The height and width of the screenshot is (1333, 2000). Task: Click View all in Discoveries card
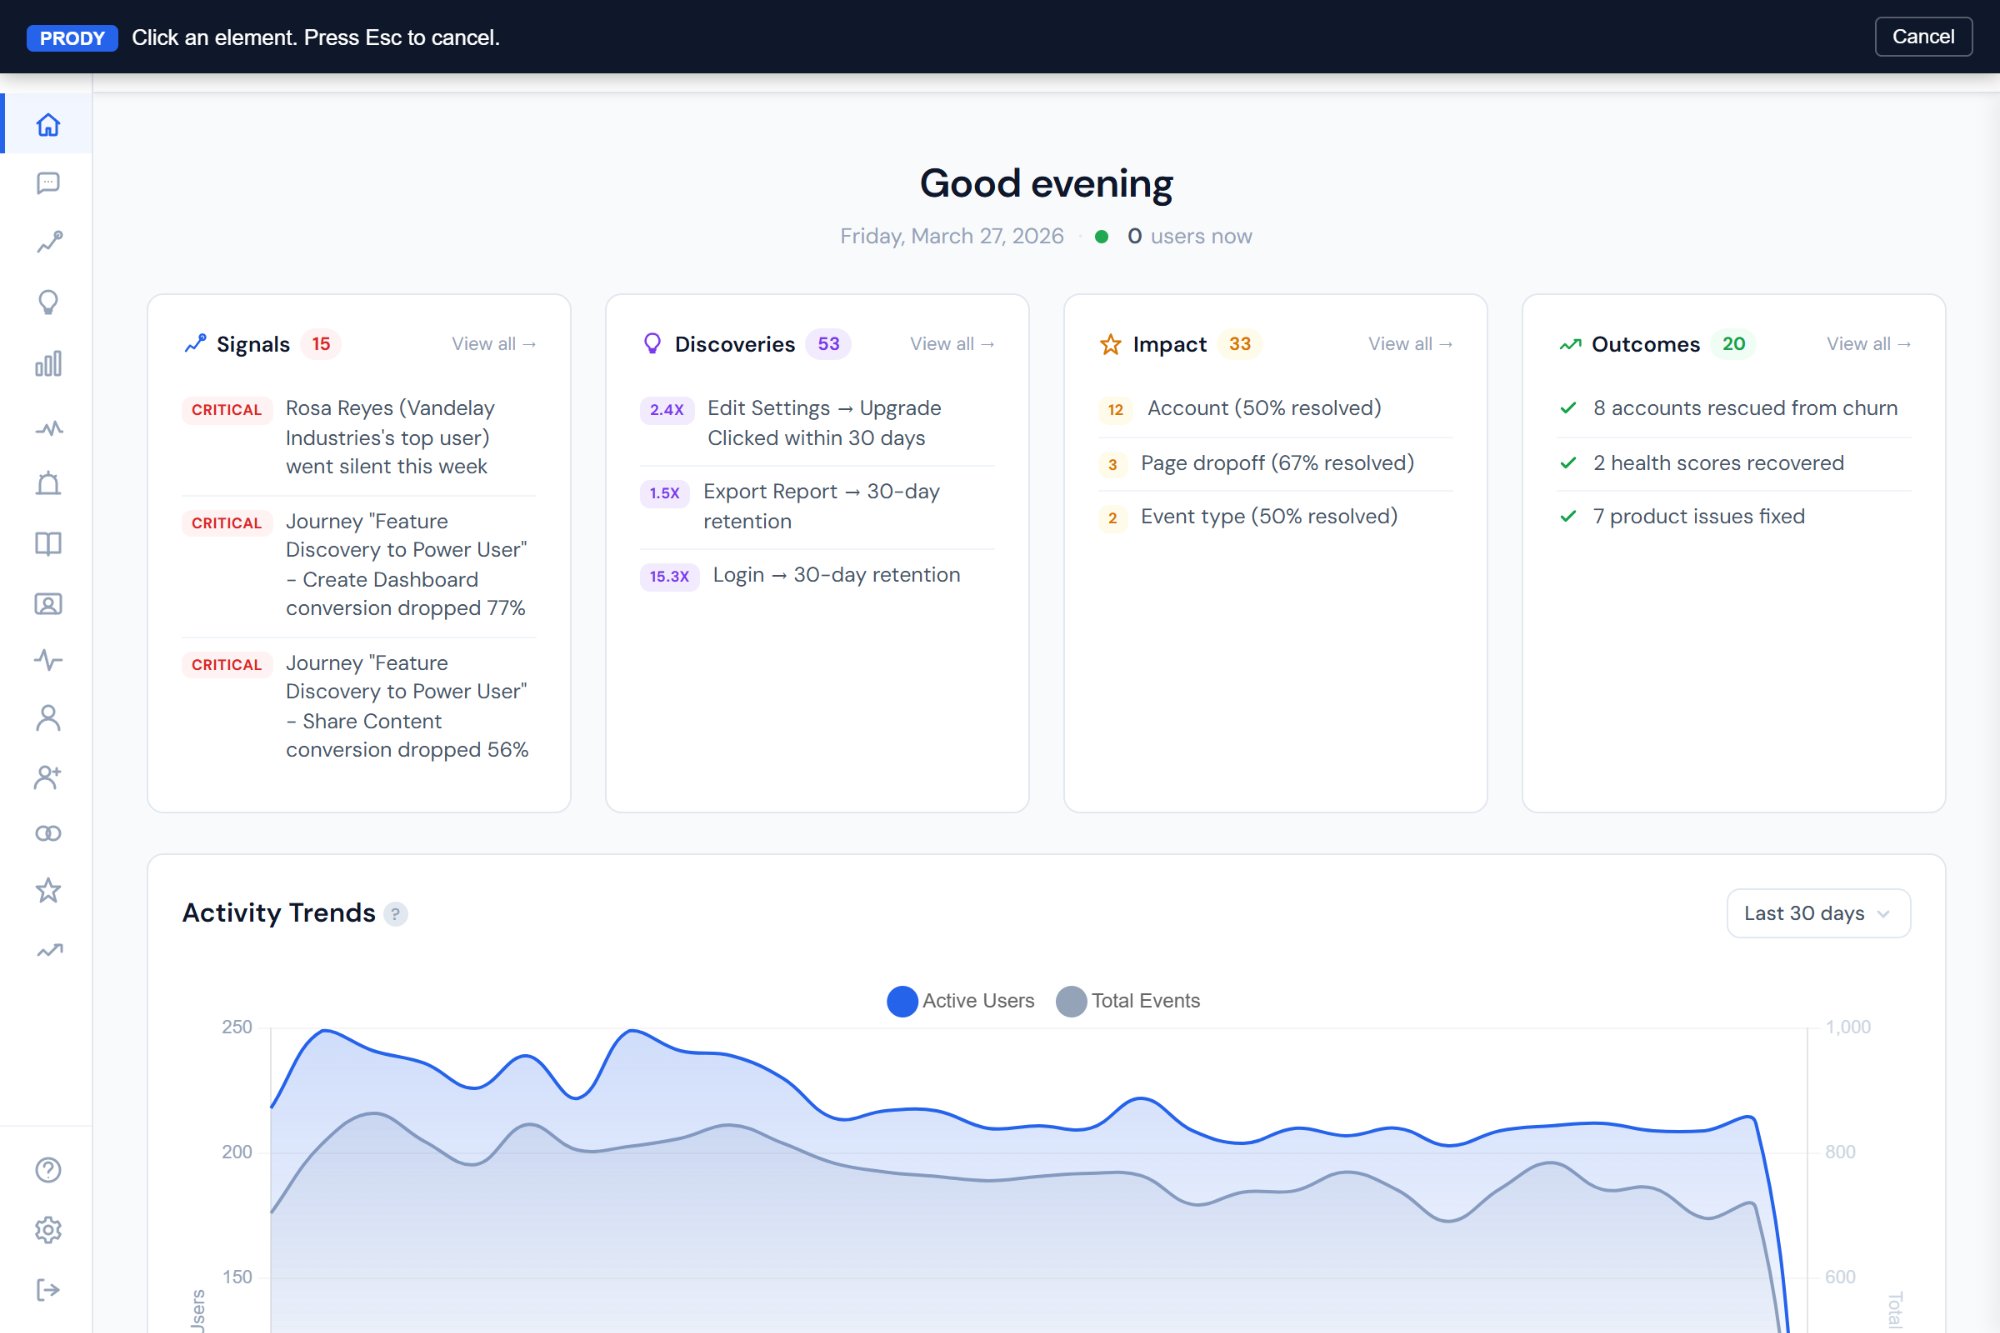tap(952, 344)
